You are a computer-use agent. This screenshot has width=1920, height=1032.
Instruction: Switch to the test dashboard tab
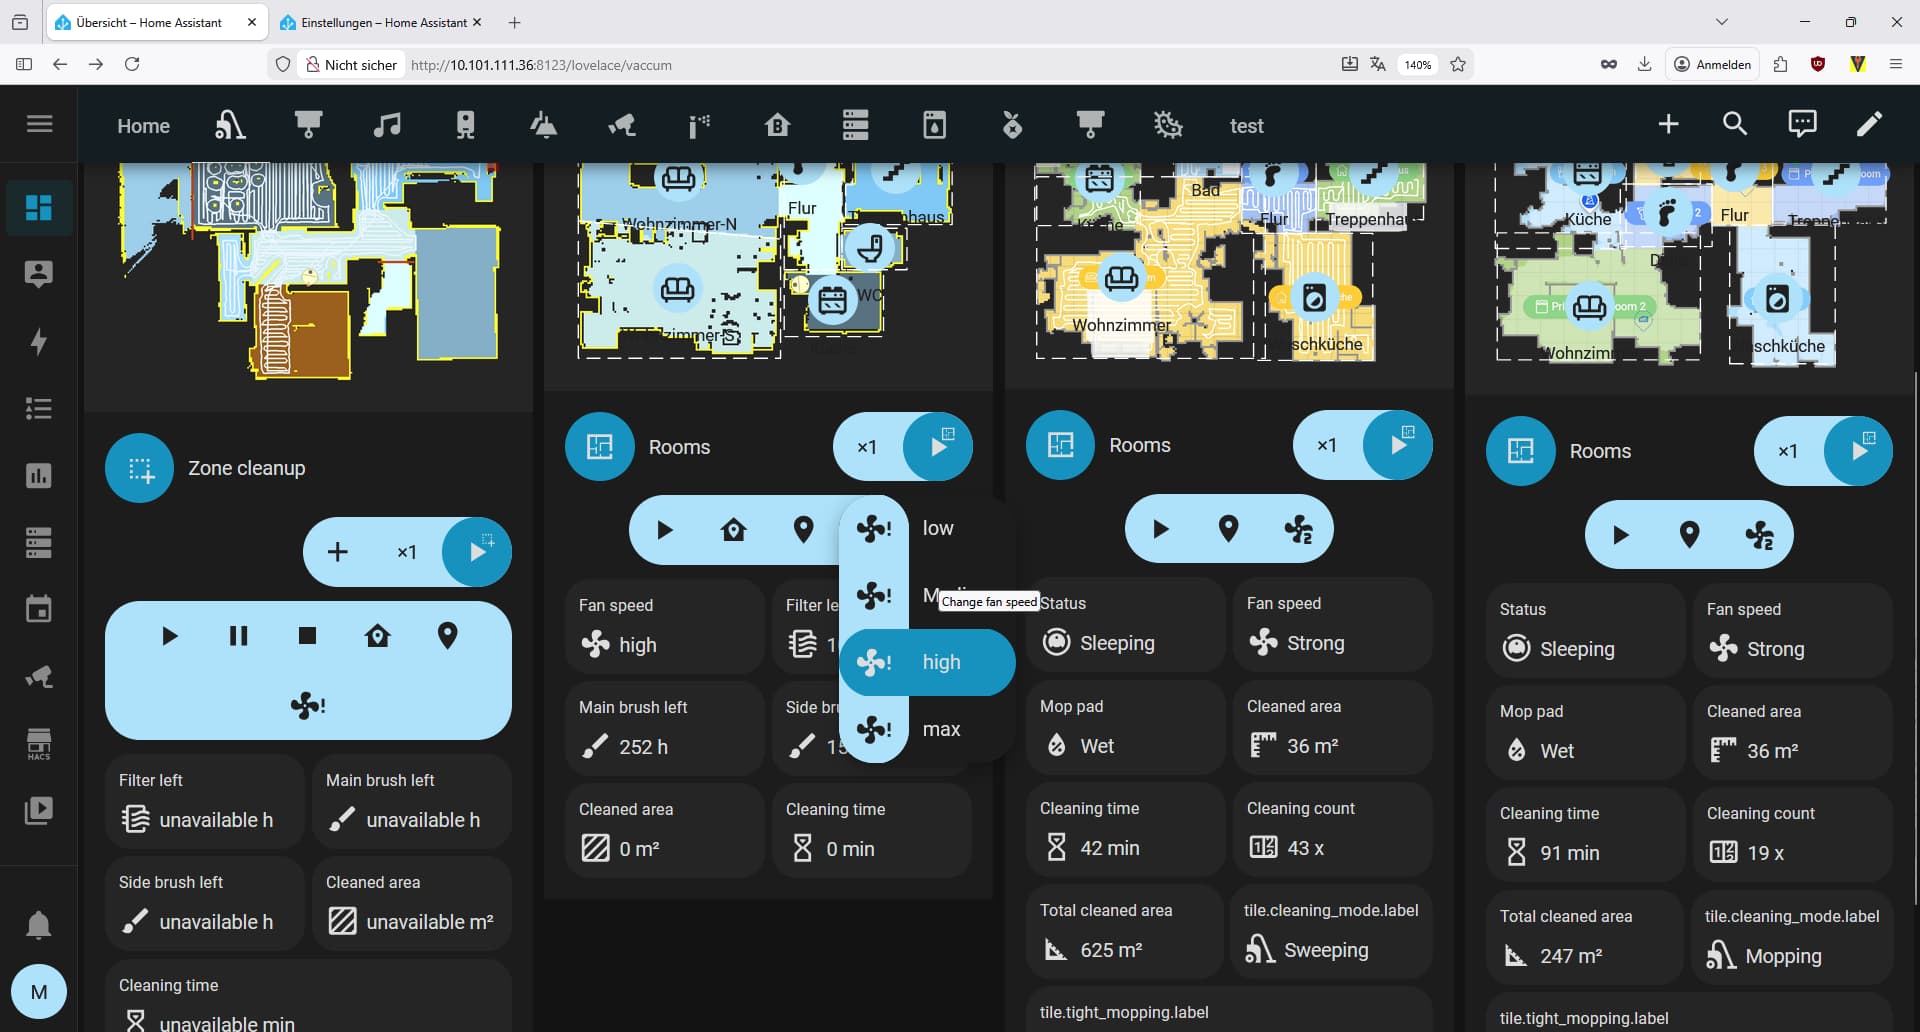1246,126
